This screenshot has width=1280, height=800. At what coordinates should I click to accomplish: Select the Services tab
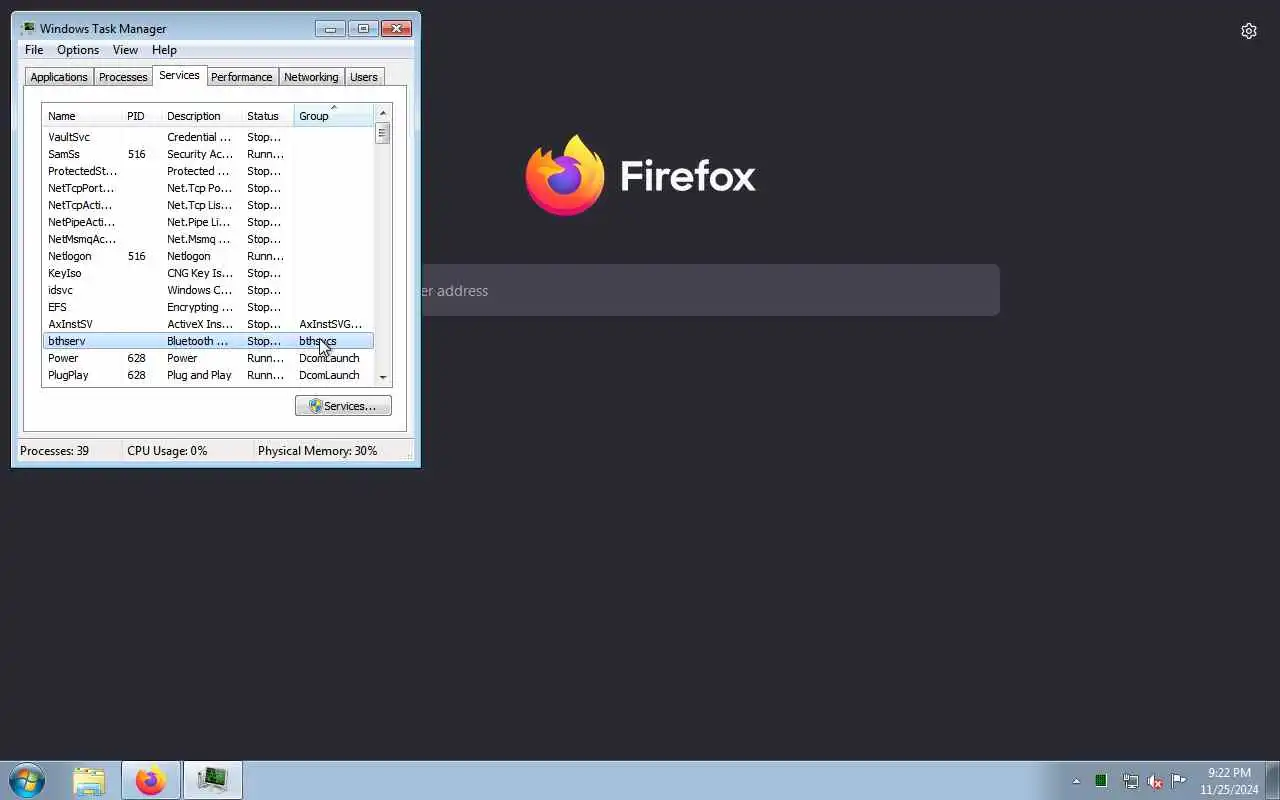point(179,75)
